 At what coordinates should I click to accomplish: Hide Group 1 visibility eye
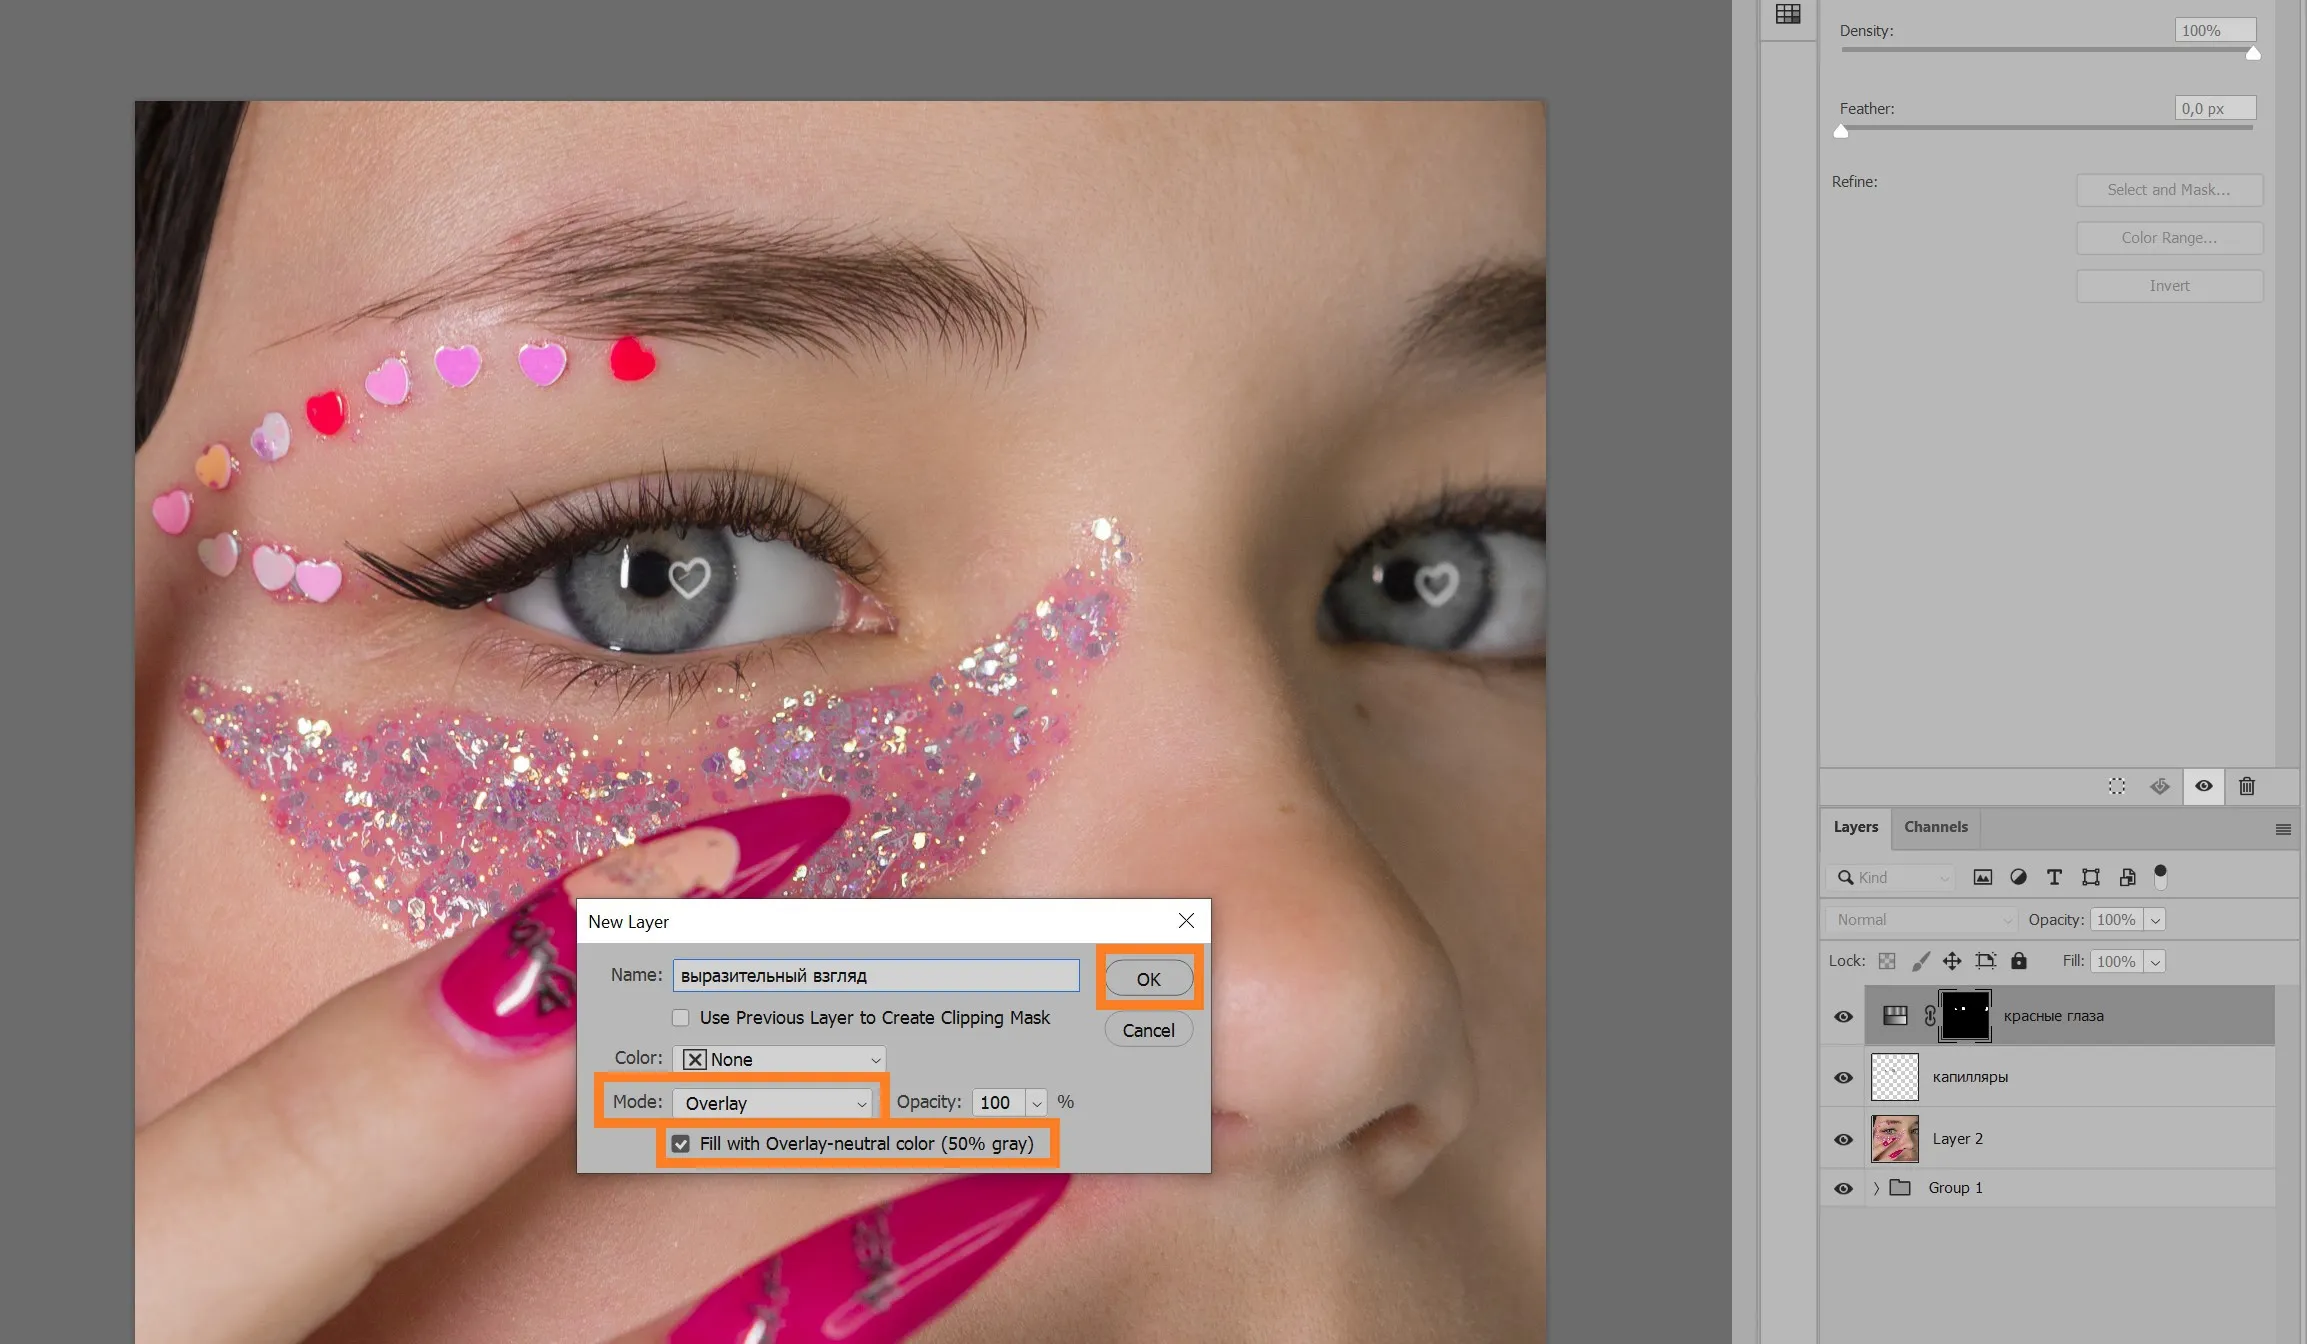1843,1188
